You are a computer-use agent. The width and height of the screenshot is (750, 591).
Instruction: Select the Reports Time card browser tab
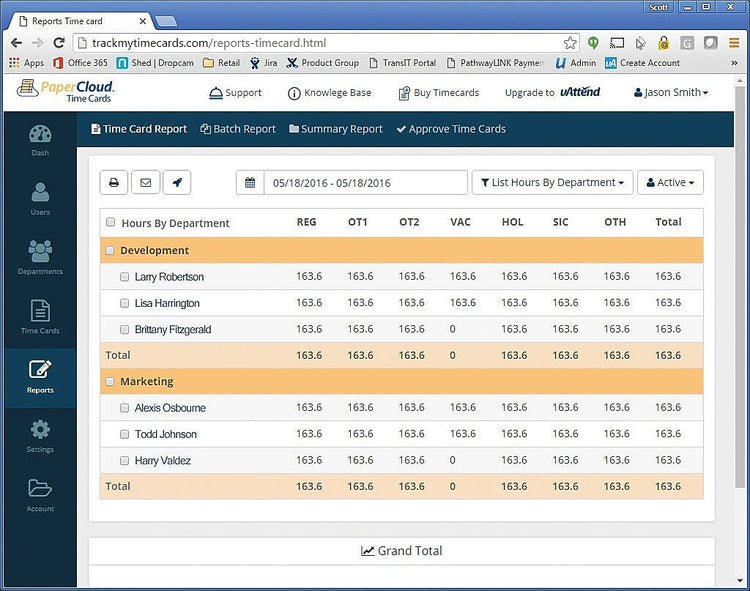click(81, 21)
